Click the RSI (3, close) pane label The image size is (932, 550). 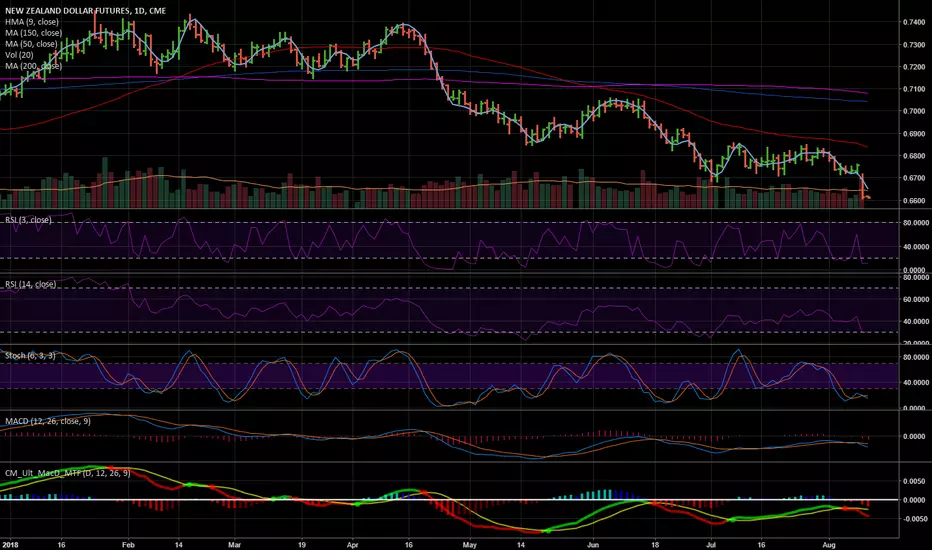(29, 220)
